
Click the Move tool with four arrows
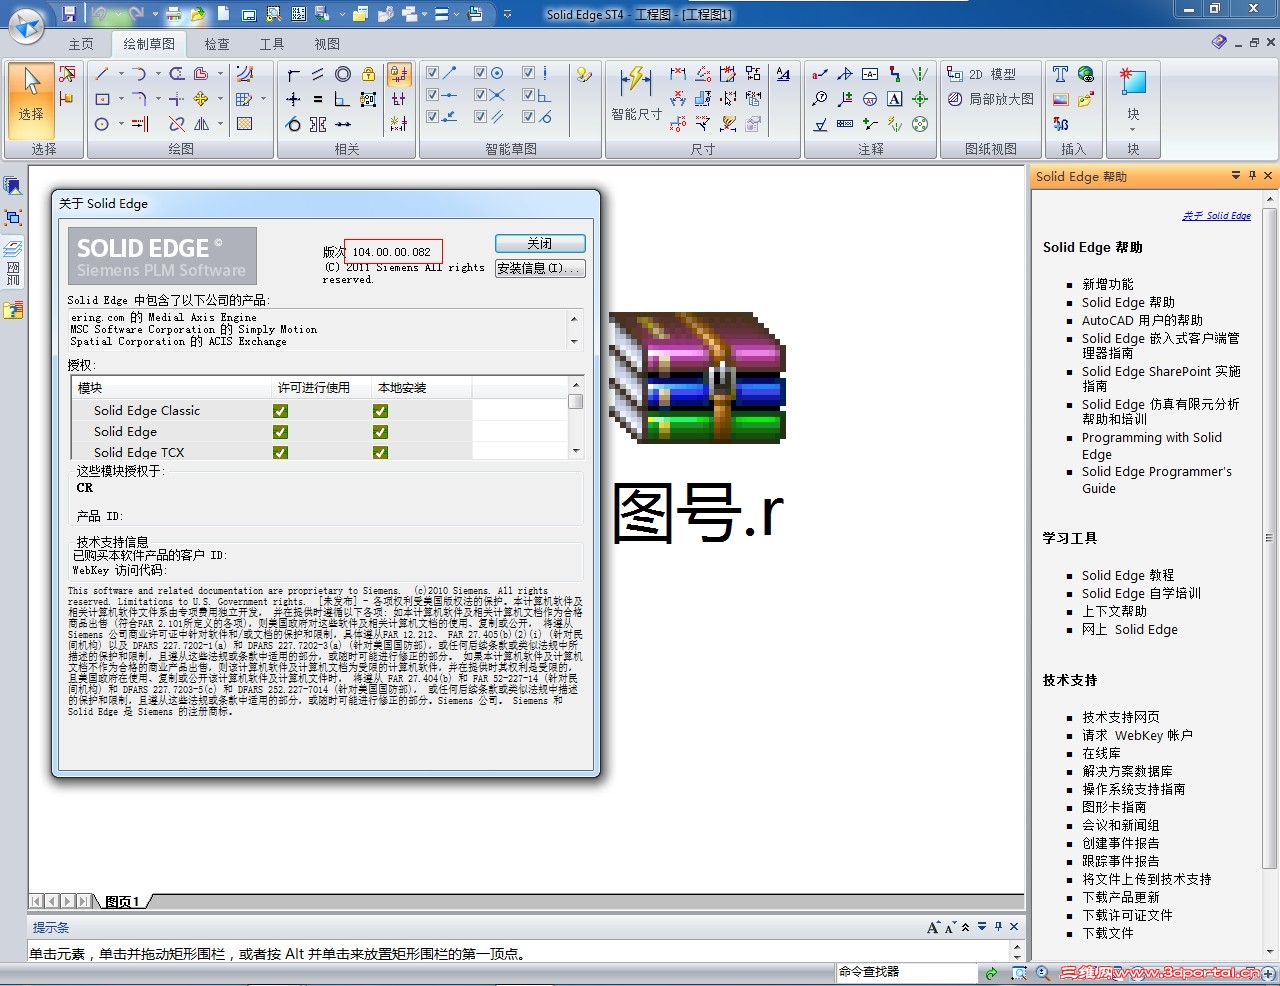point(201,99)
